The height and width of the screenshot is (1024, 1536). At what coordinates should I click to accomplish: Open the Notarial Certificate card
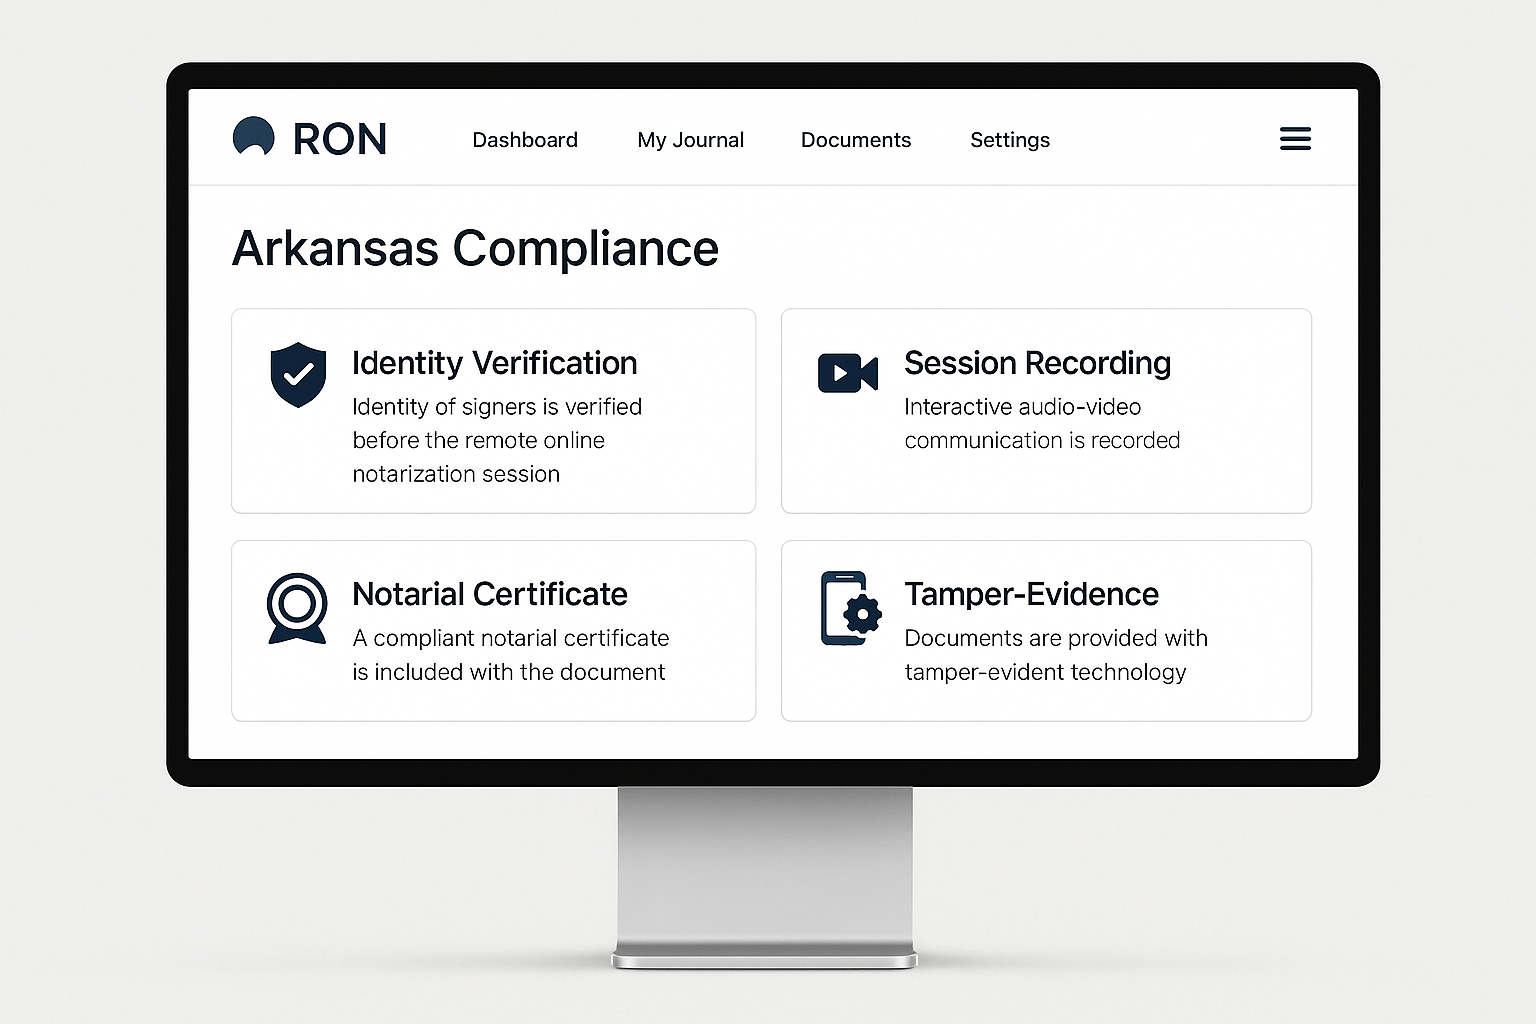493,630
